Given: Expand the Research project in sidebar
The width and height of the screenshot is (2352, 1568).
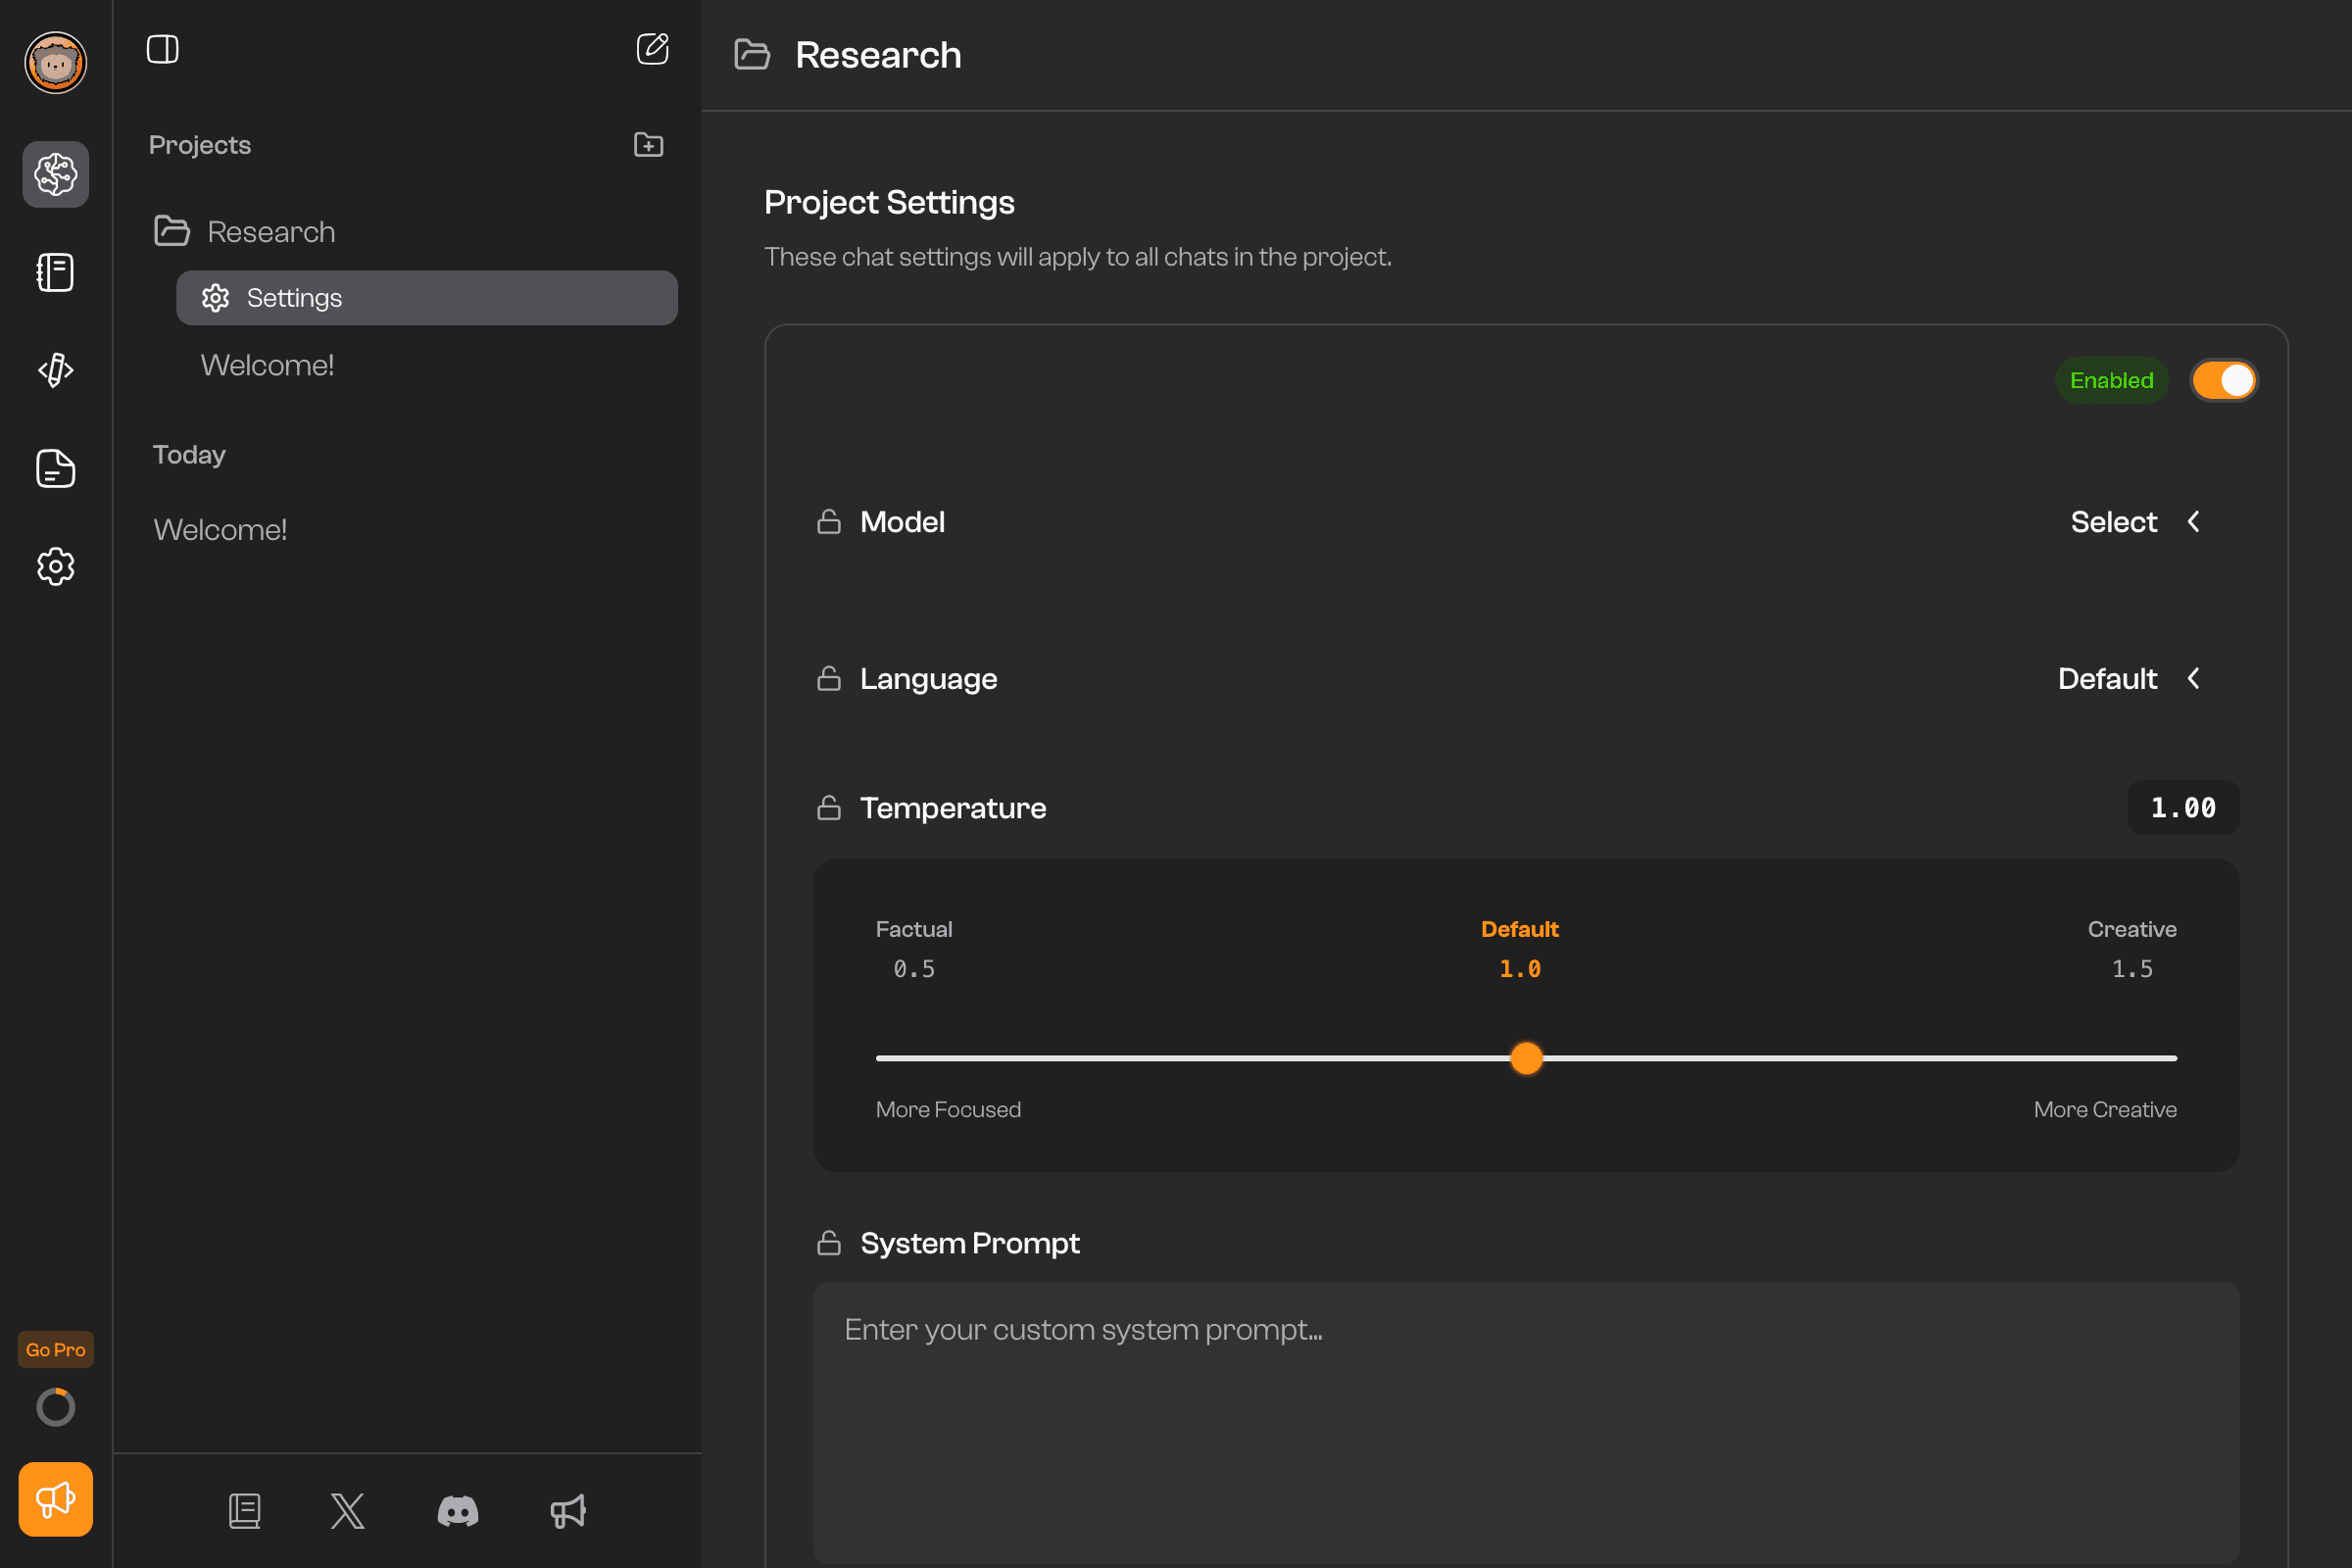Looking at the screenshot, I should [x=245, y=231].
